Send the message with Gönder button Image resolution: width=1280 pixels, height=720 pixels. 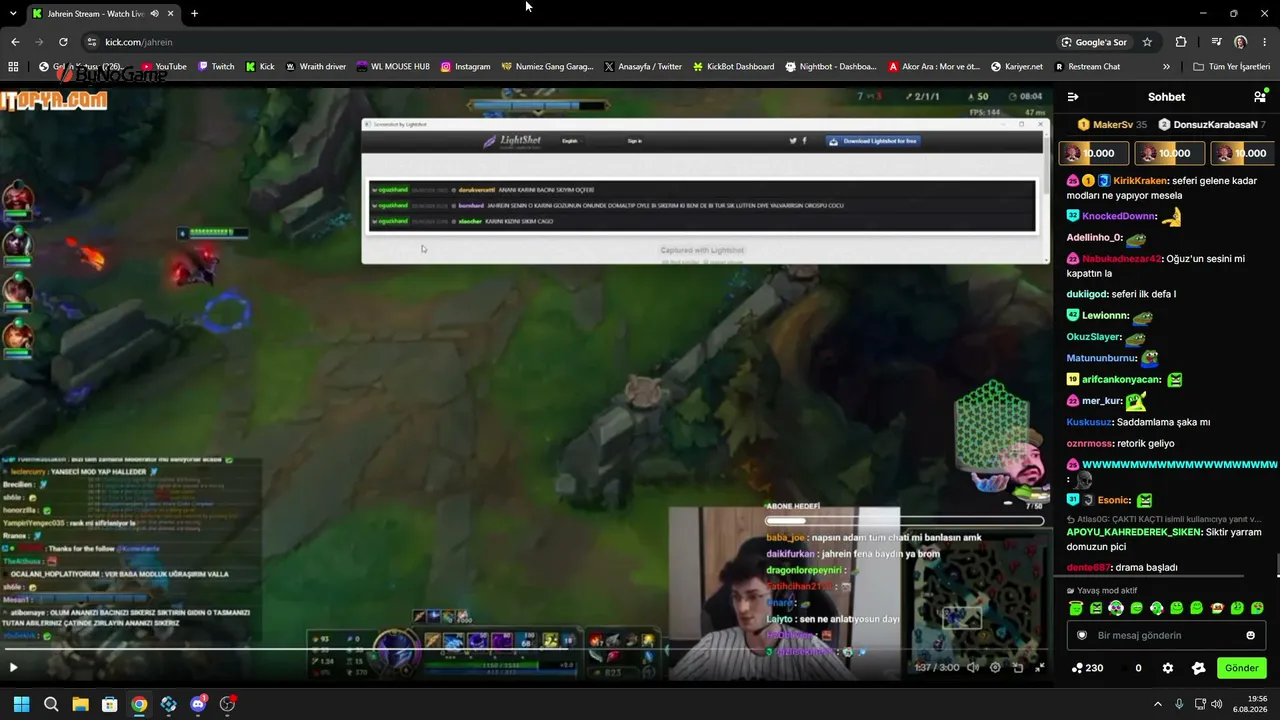(1241, 668)
